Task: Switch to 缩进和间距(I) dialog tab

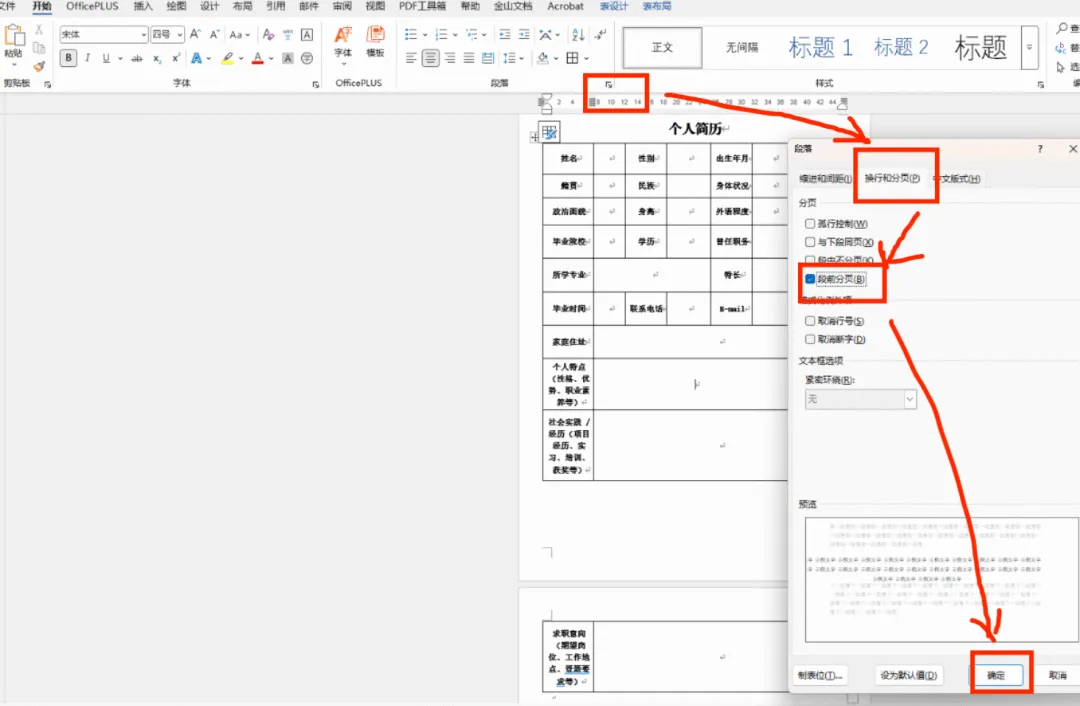Action: click(x=824, y=178)
